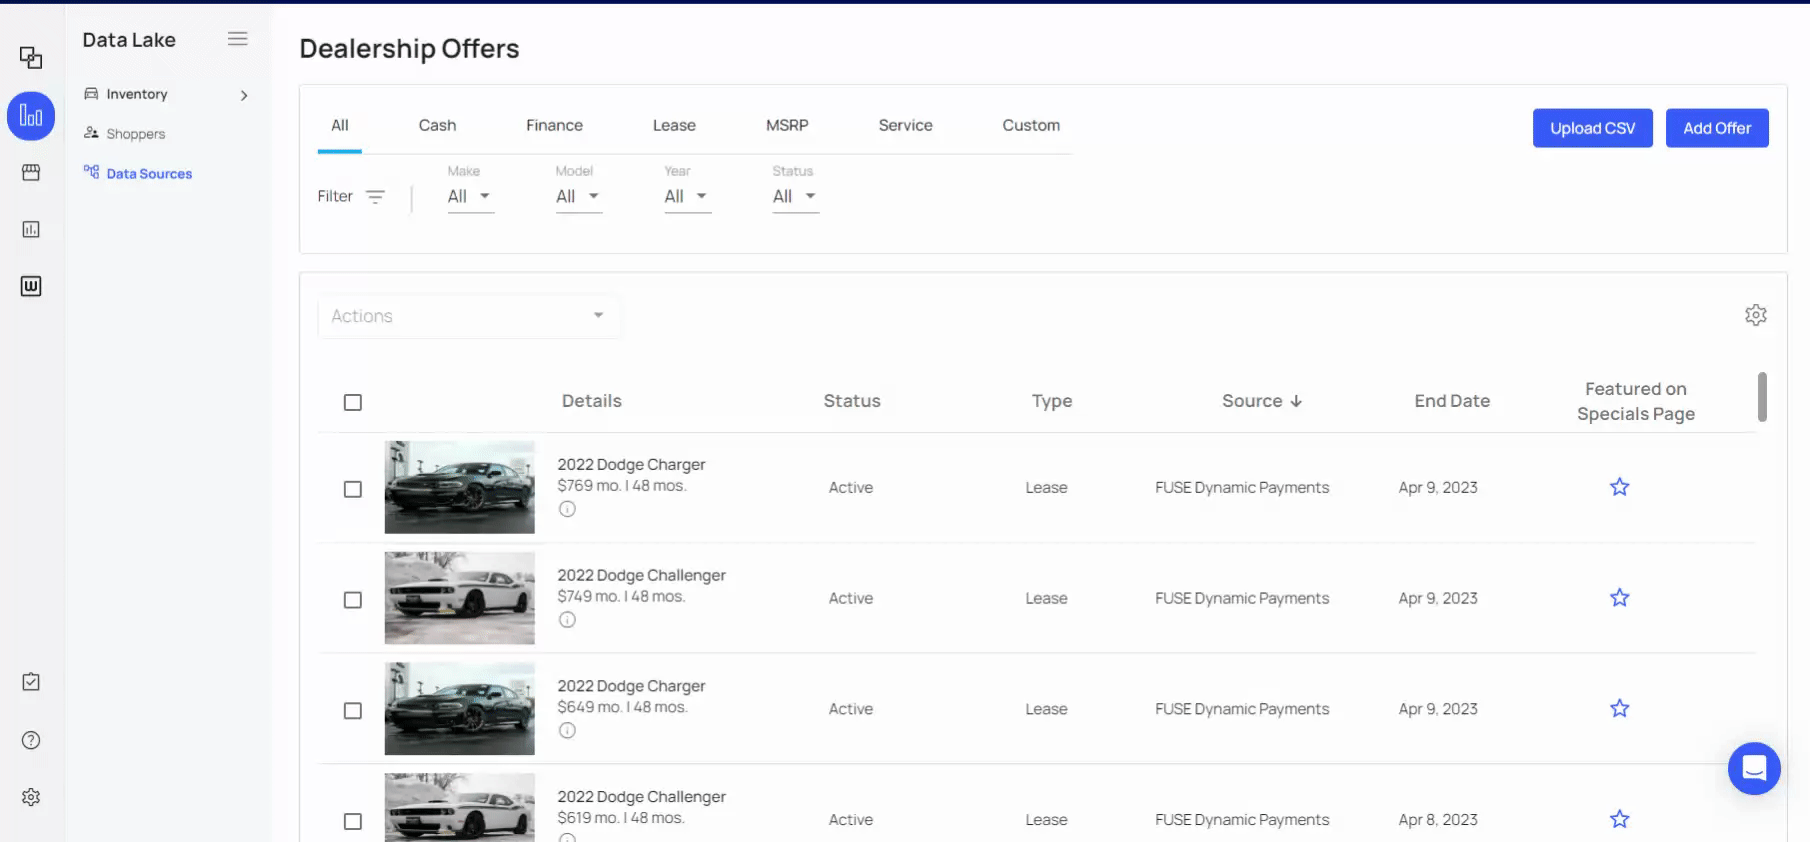Image resolution: width=1810 pixels, height=842 pixels.
Task: Switch to the Lease tab
Action: pyautogui.click(x=674, y=125)
